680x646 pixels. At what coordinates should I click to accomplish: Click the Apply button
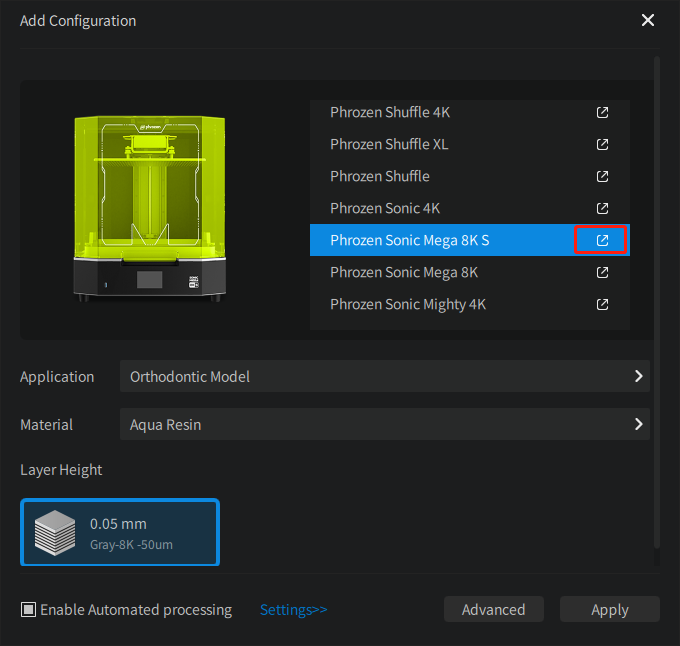pos(609,610)
